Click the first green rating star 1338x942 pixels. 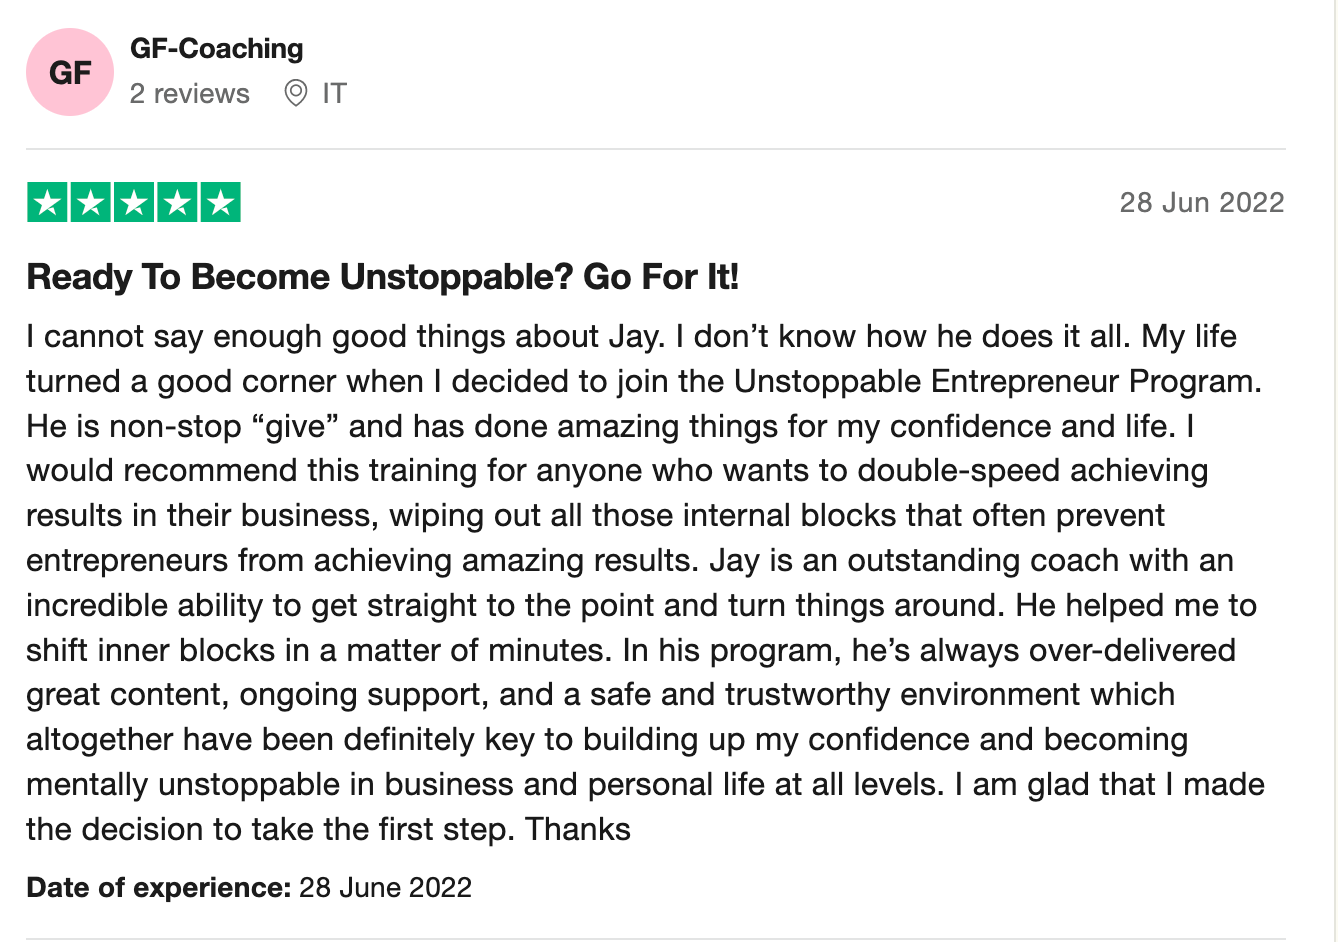[x=48, y=202]
